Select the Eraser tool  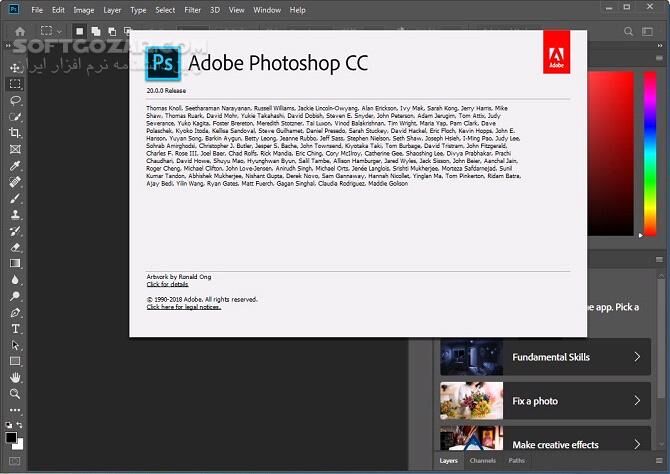coord(15,247)
